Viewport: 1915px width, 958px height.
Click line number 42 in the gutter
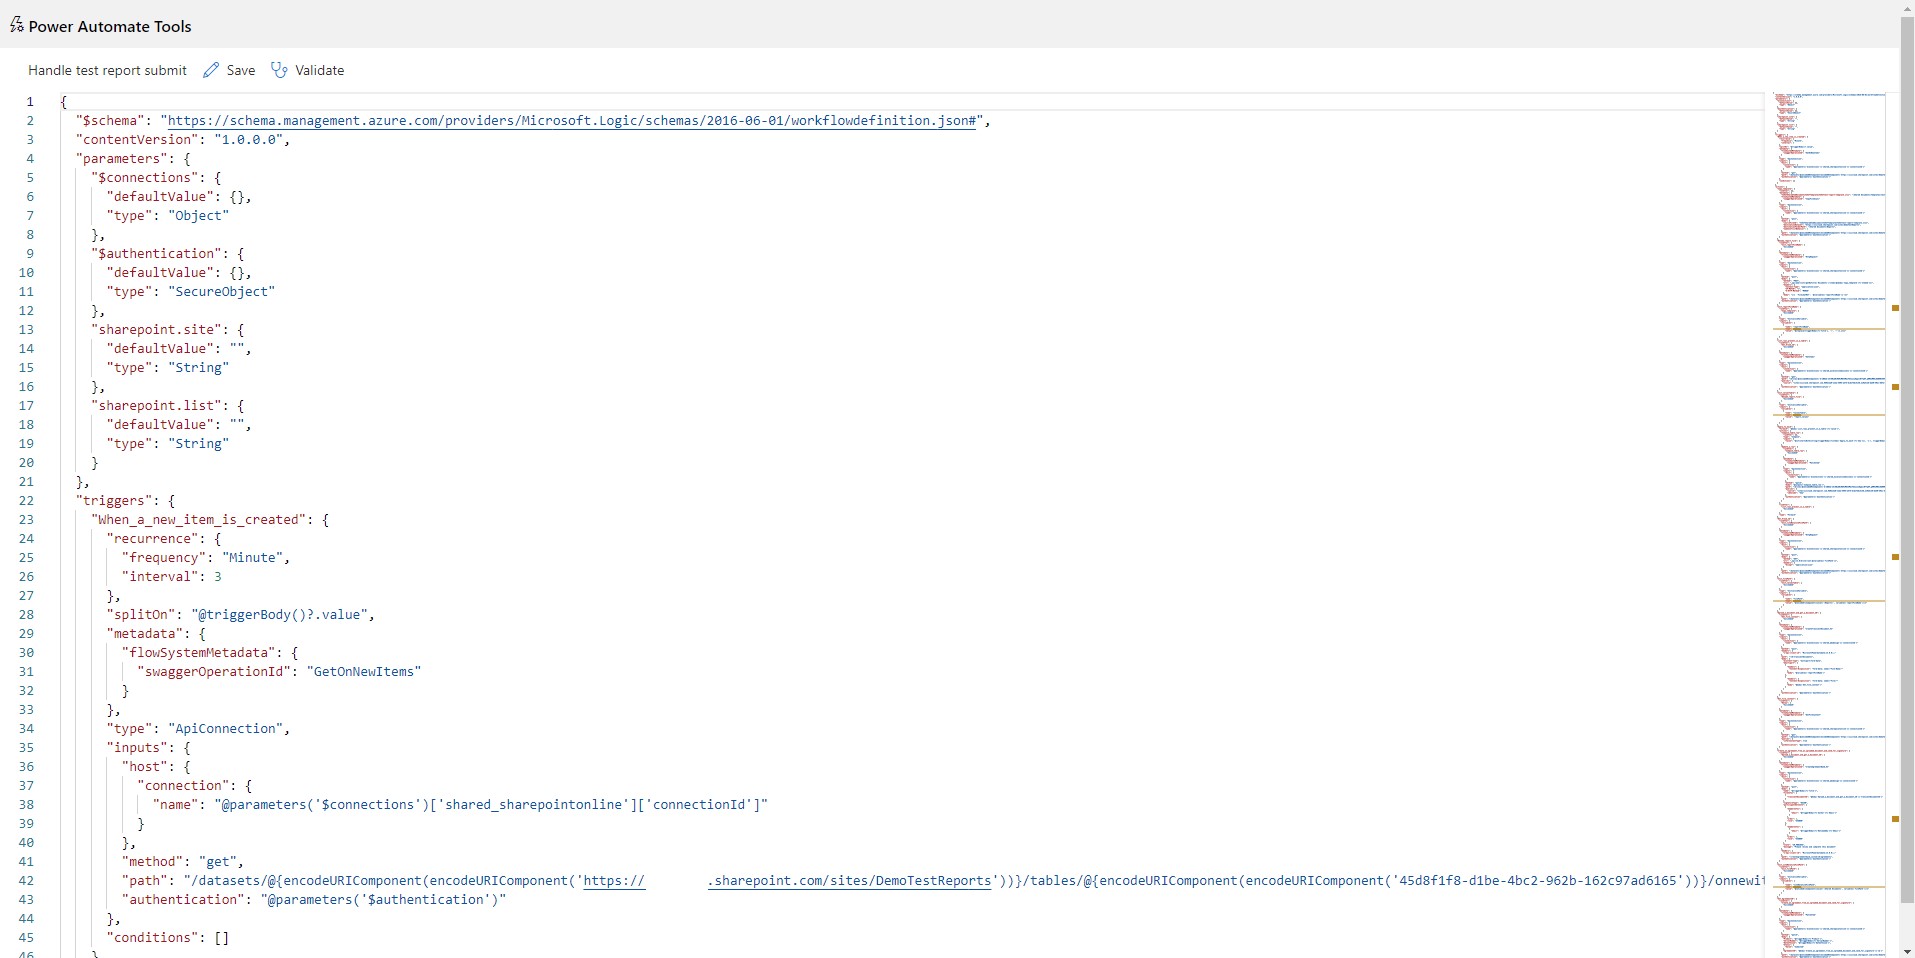(x=26, y=880)
